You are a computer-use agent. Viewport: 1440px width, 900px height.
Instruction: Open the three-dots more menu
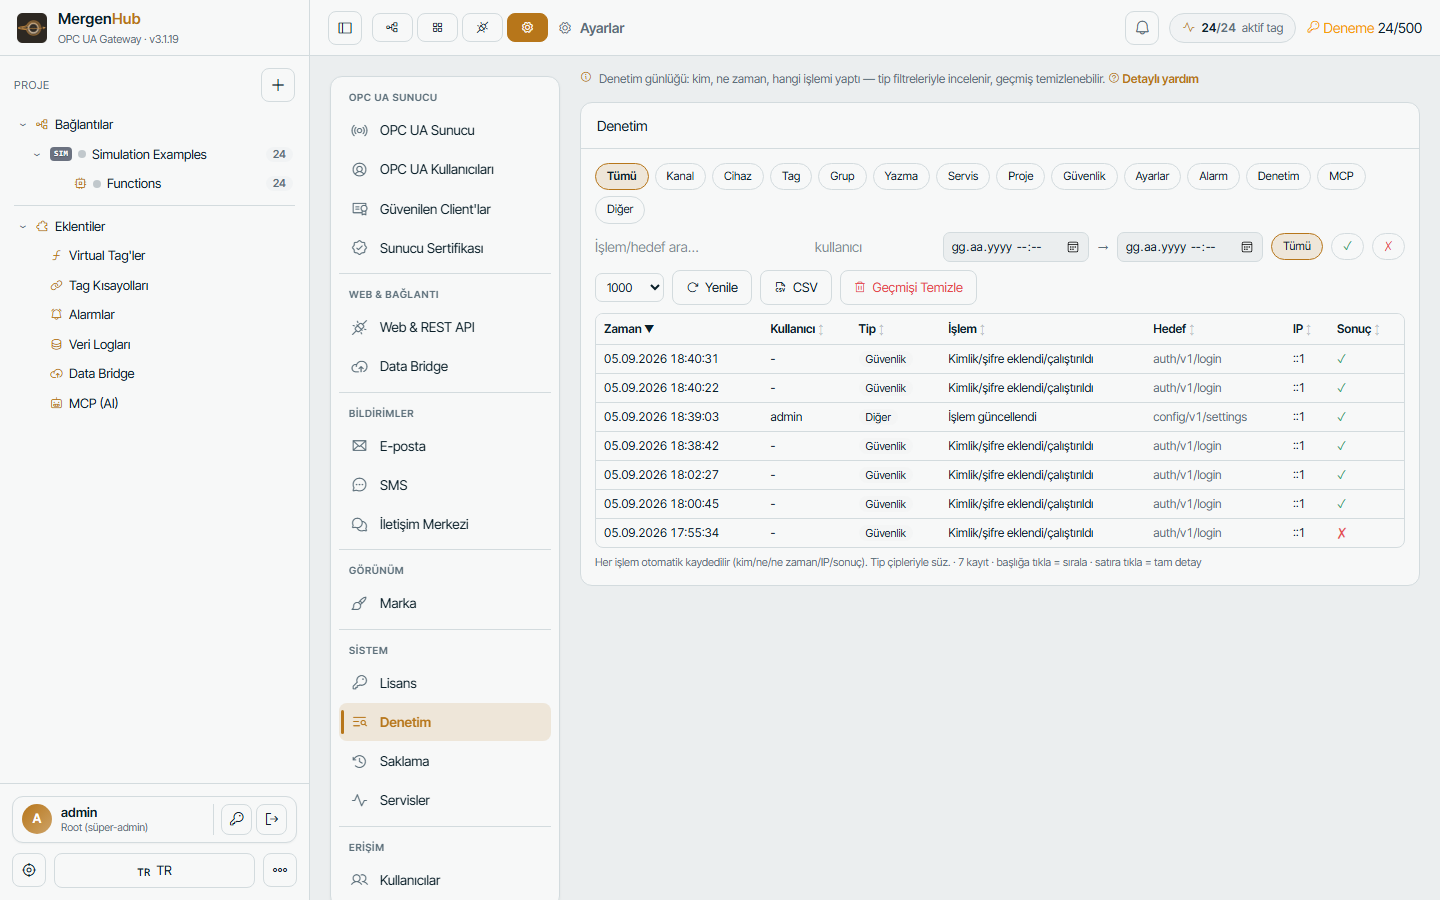(x=280, y=870)
